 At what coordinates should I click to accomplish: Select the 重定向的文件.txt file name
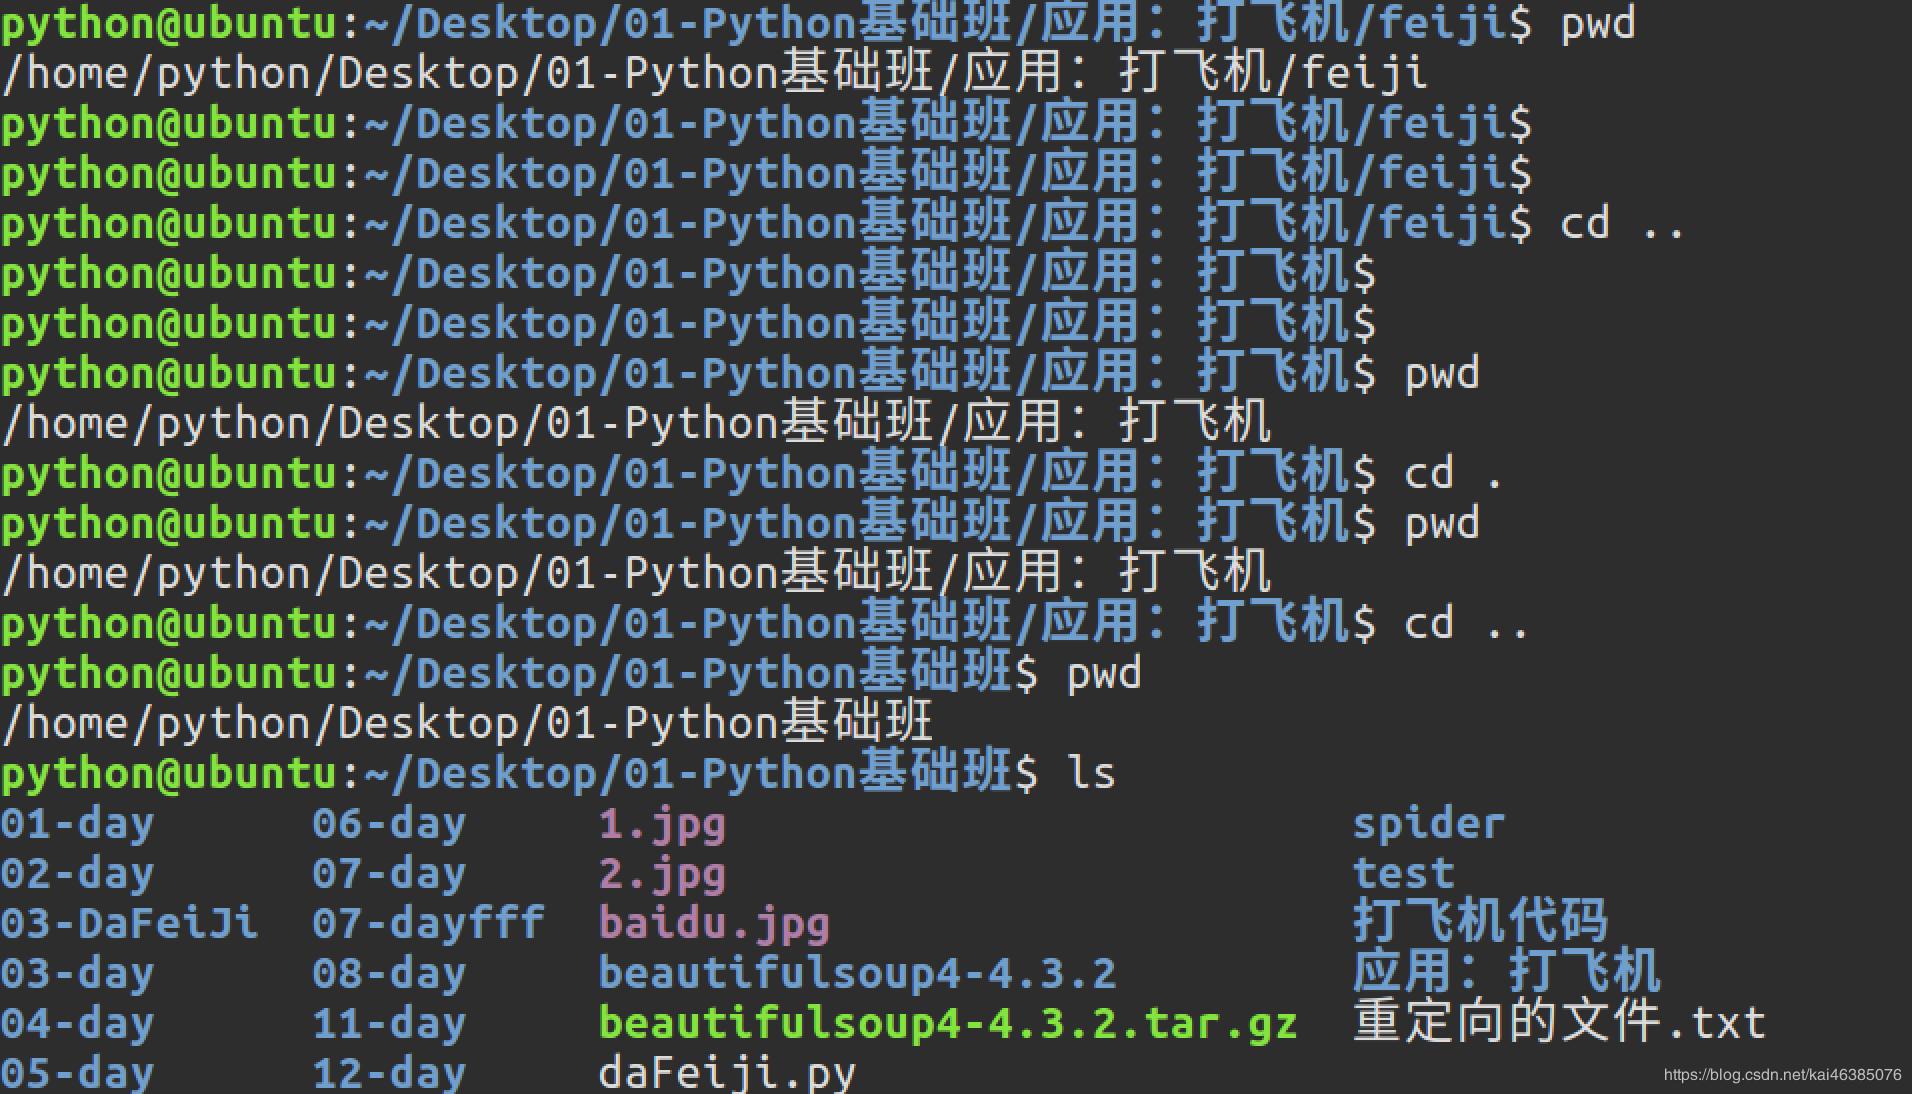point(1558,1023)
